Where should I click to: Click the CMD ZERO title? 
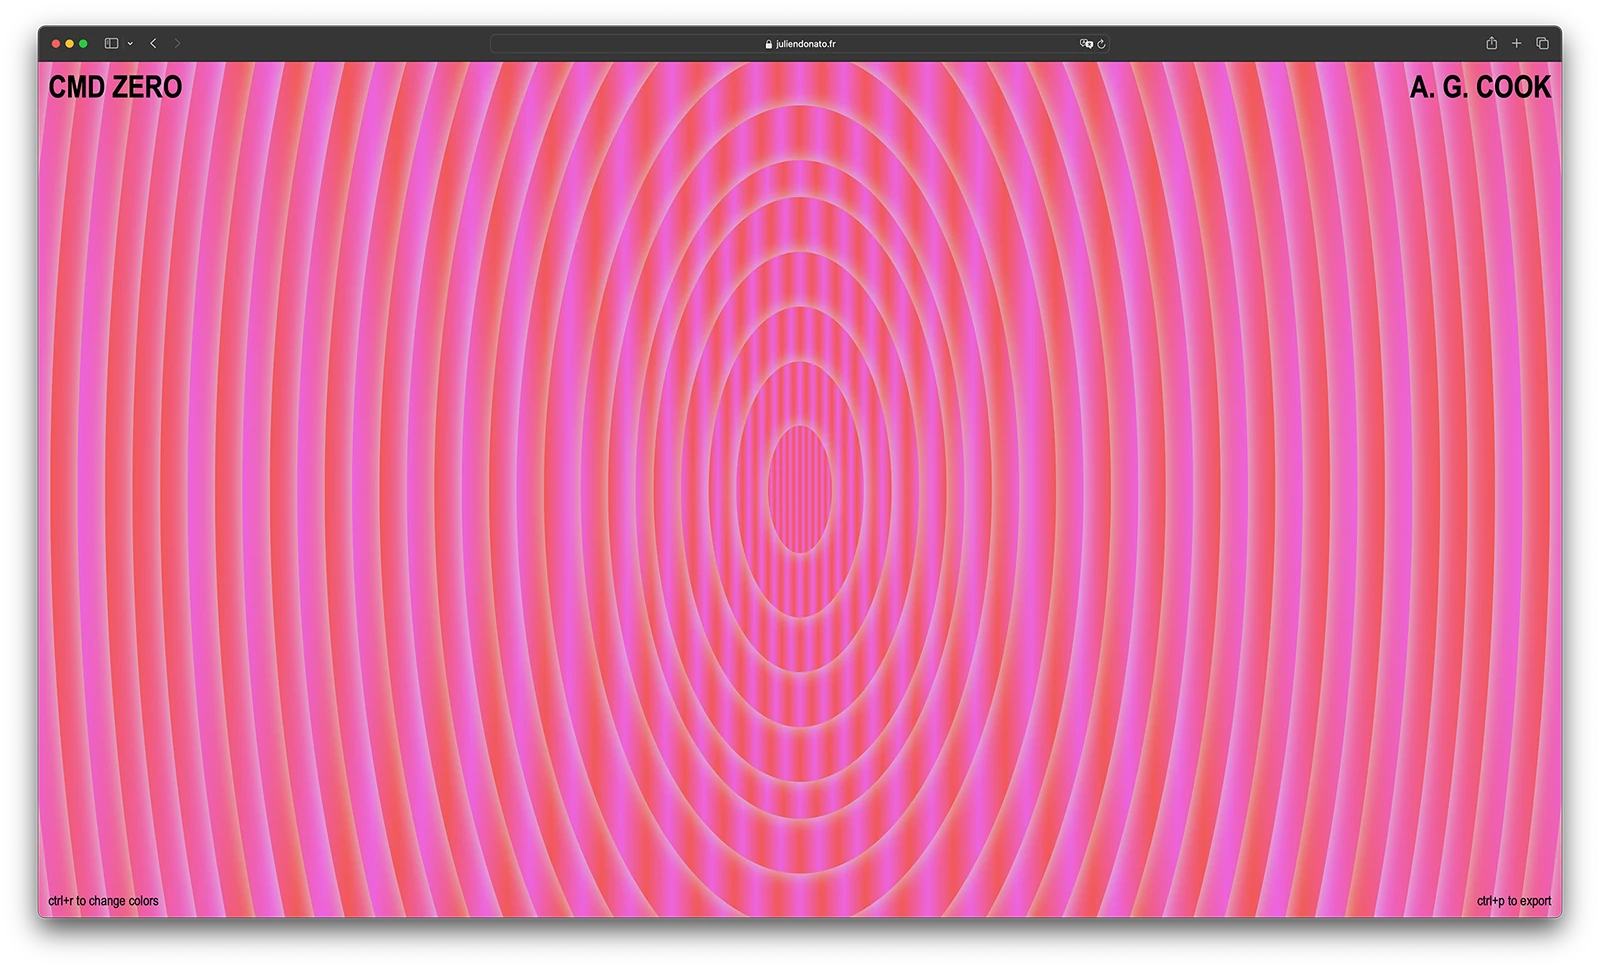115,87
